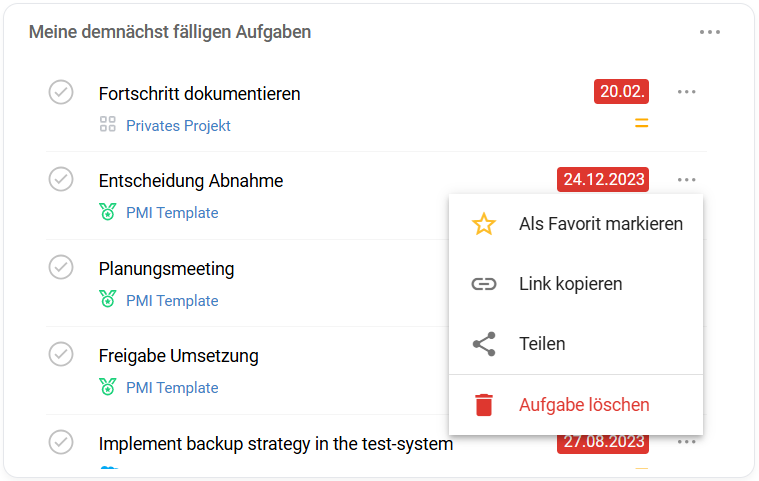Screen dimensions: 759x481
Task: Click medal icon under Planungsmeeting
Action: coord(108,299)
